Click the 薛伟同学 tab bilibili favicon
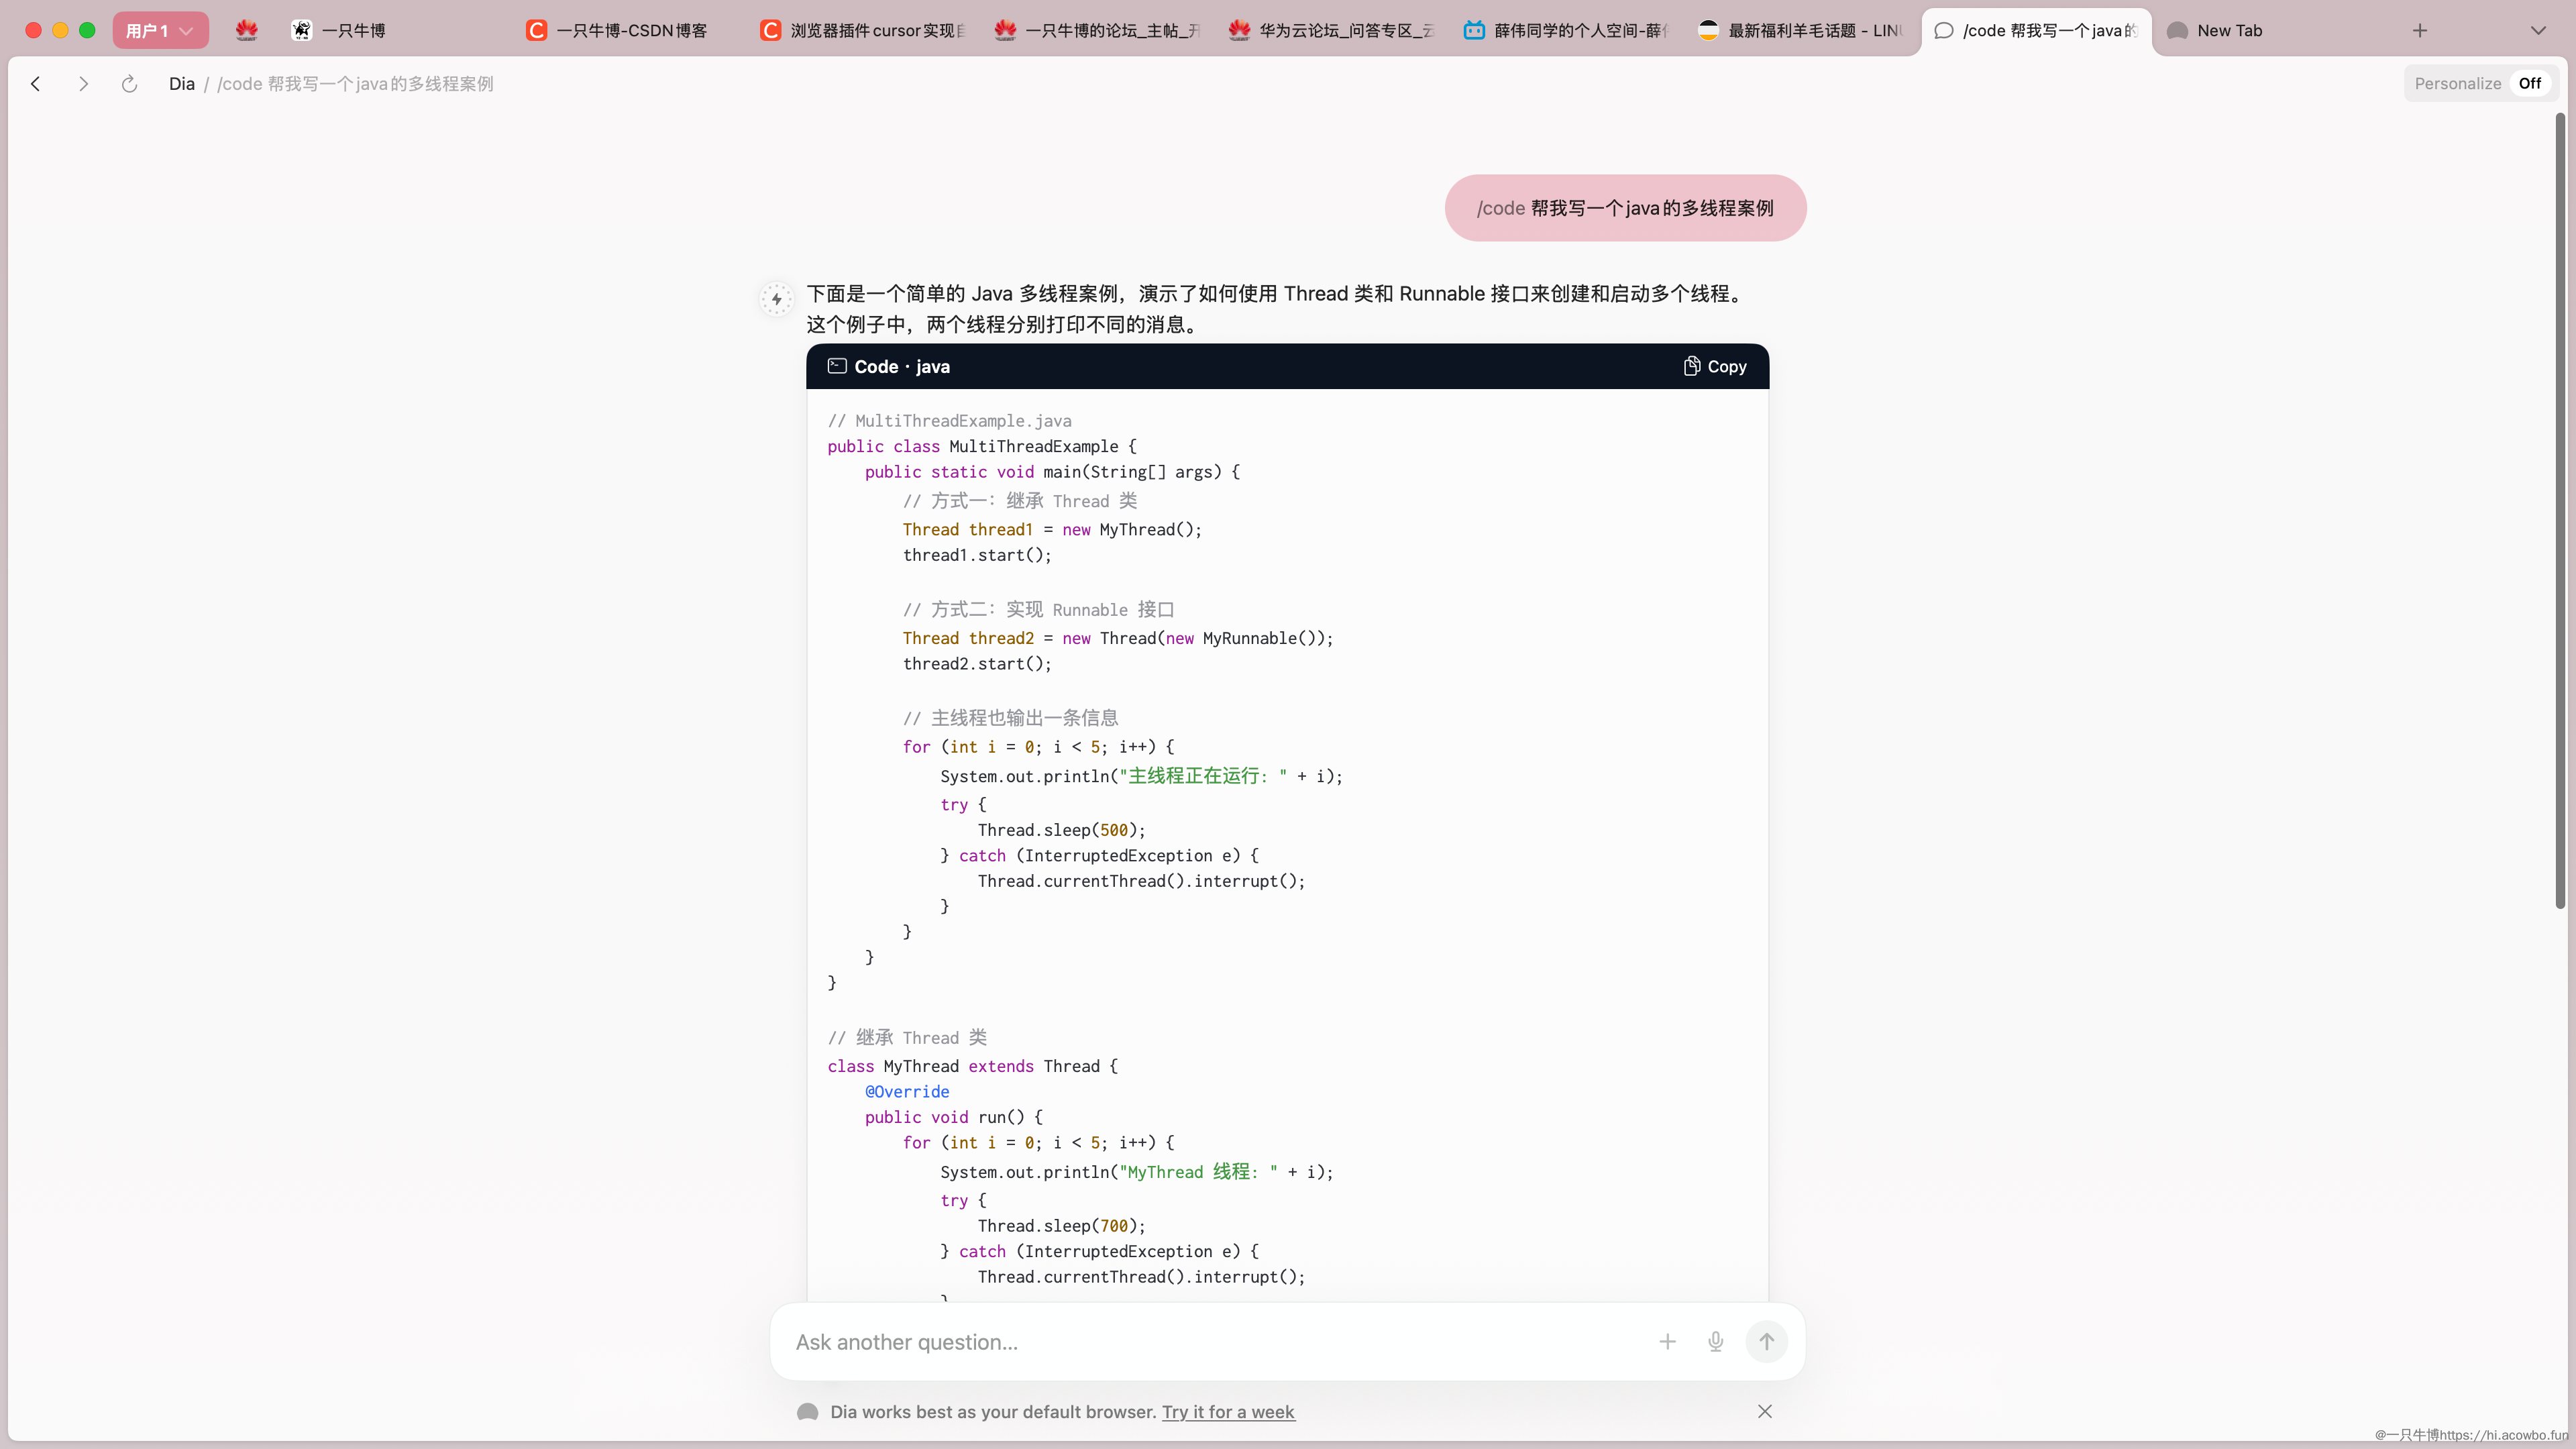The width and height of the screenshot is (2576, 1449). pos(1474,30)
